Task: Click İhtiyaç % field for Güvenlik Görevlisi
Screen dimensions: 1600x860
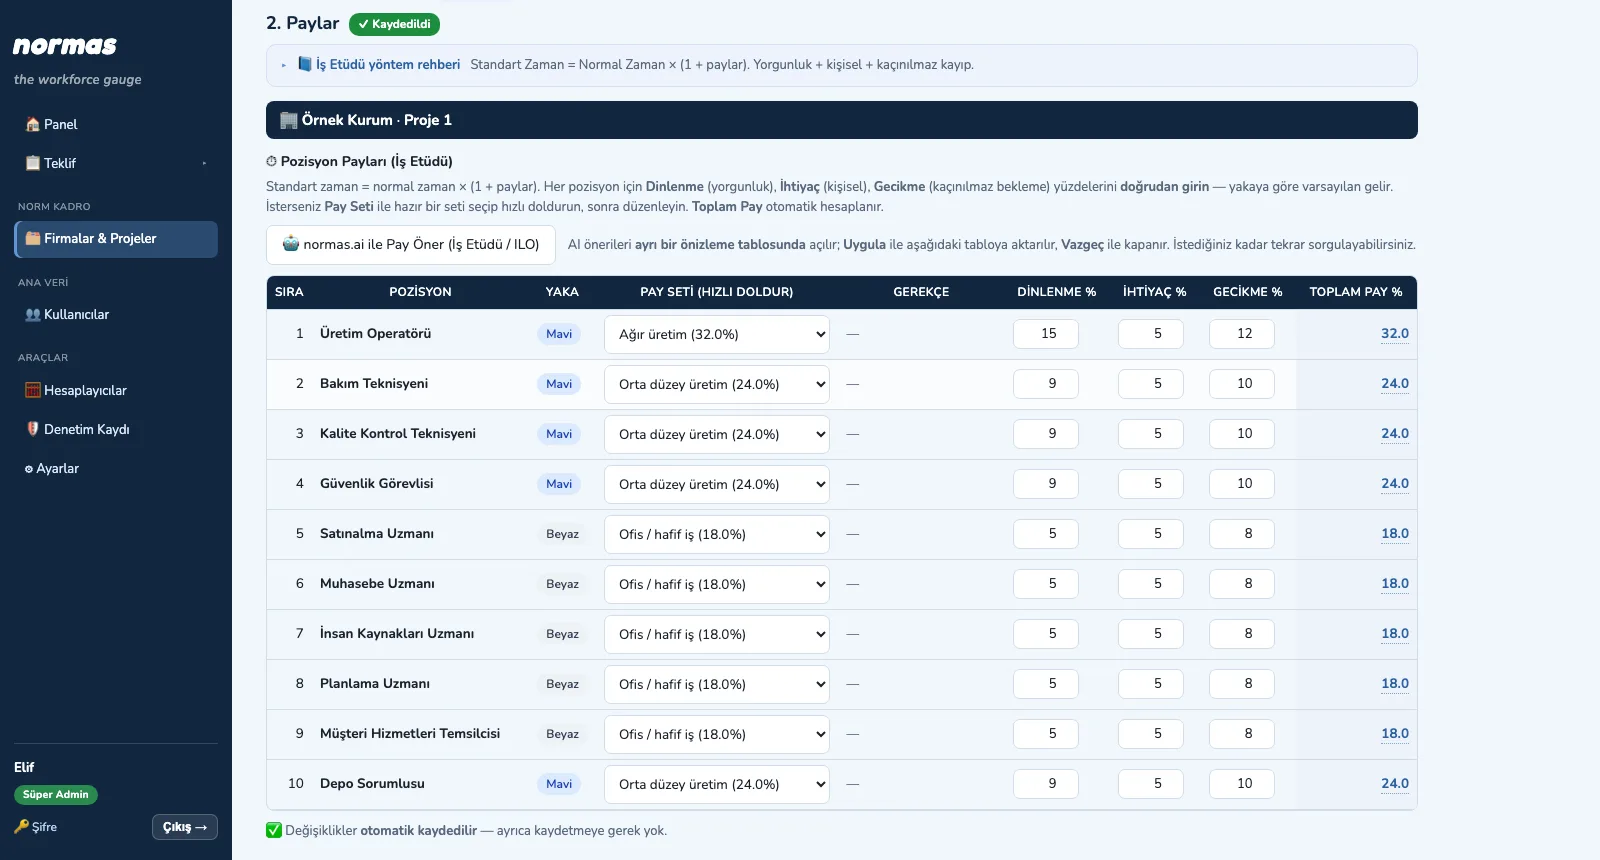Action: tap(1151, 484)
